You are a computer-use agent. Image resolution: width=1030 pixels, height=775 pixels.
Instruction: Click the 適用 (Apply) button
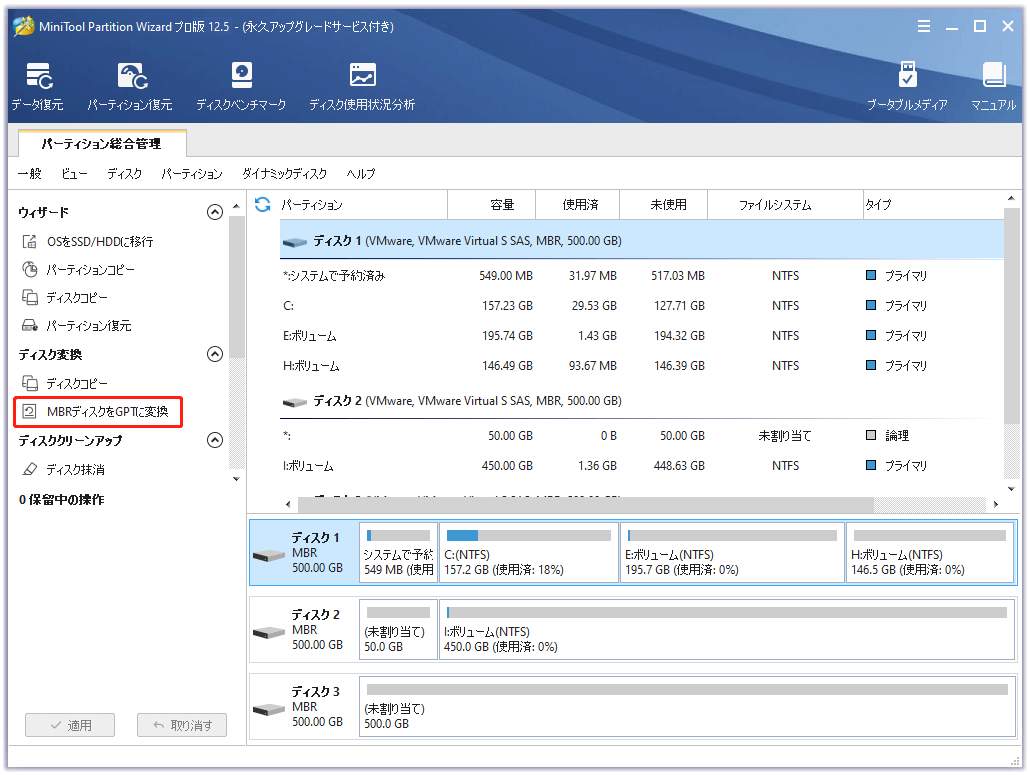tap(69, 725)
